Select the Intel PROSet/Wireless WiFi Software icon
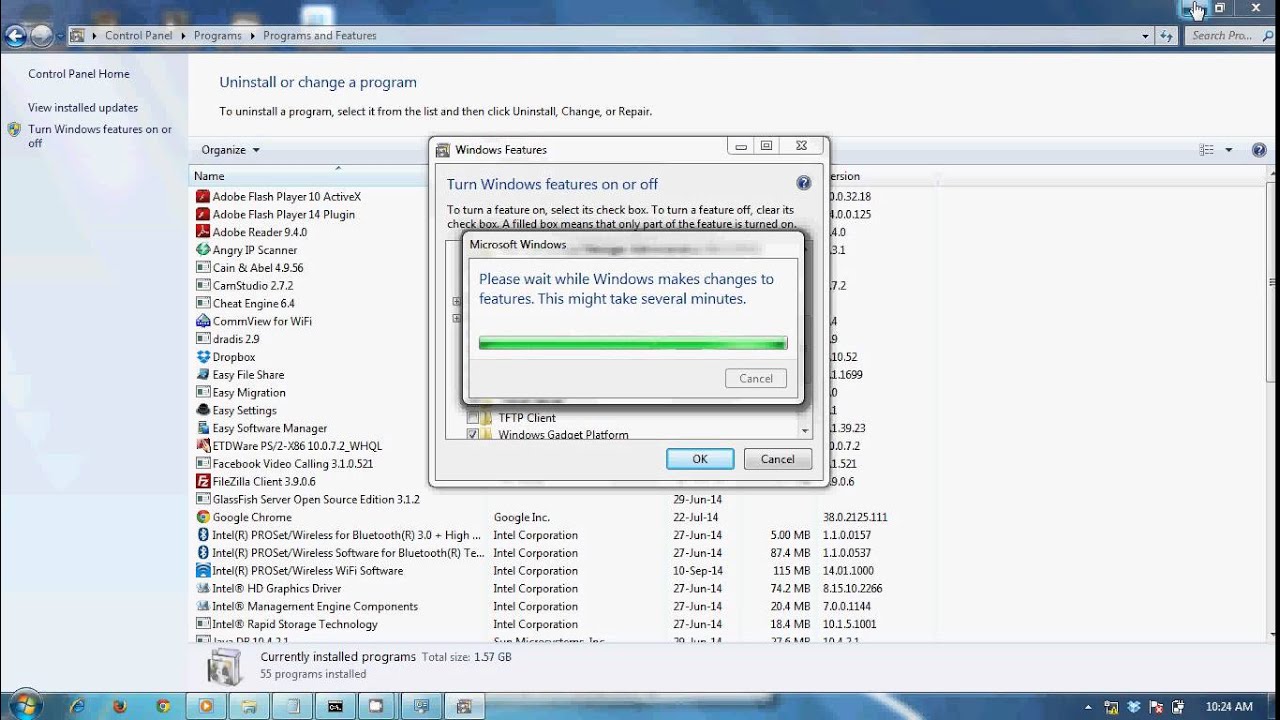This screenshot has width=1280, height=720. pos(203,571)
